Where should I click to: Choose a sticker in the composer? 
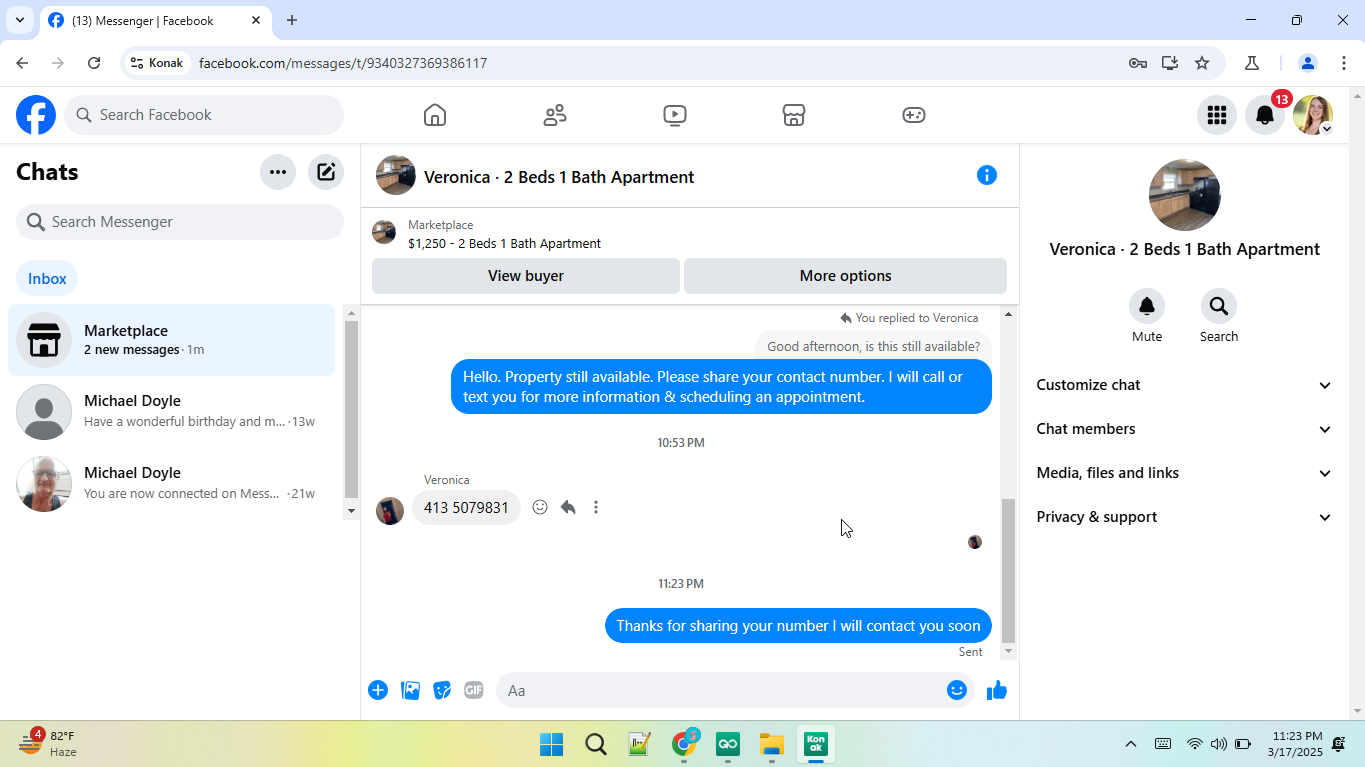click(442, 690)
